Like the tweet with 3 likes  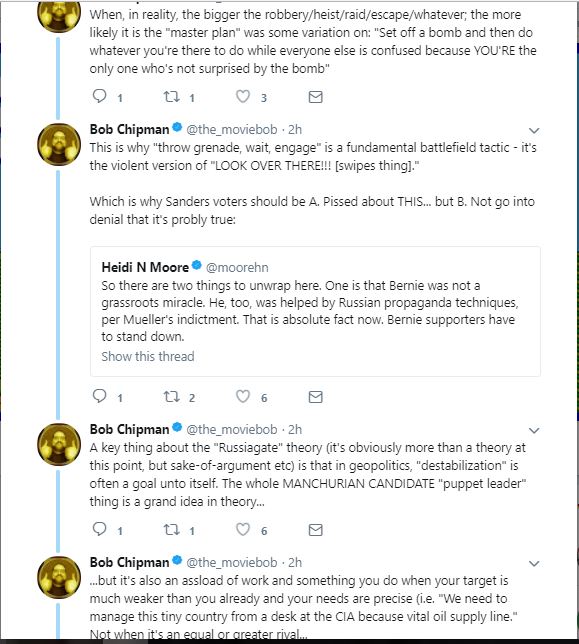click(243, 97)
